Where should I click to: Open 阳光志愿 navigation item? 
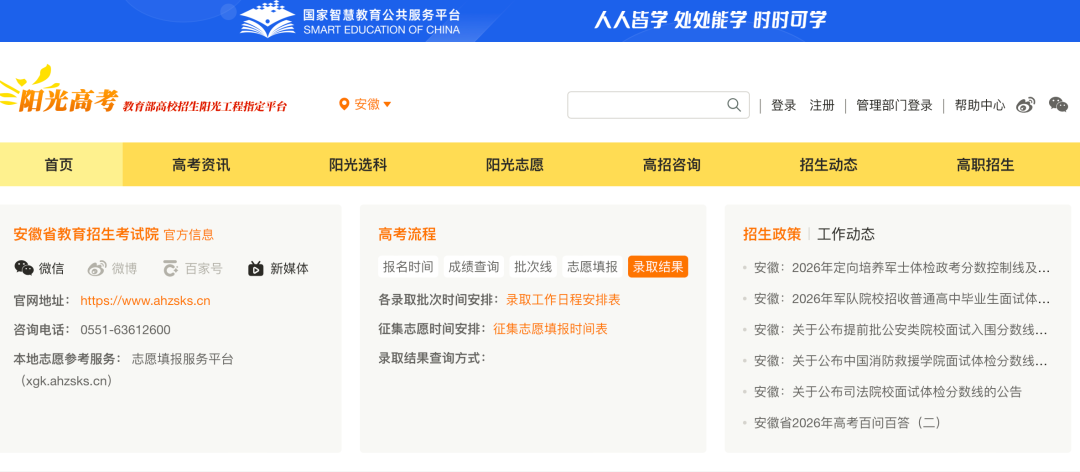pyautogui.click(x=515, y=165)
